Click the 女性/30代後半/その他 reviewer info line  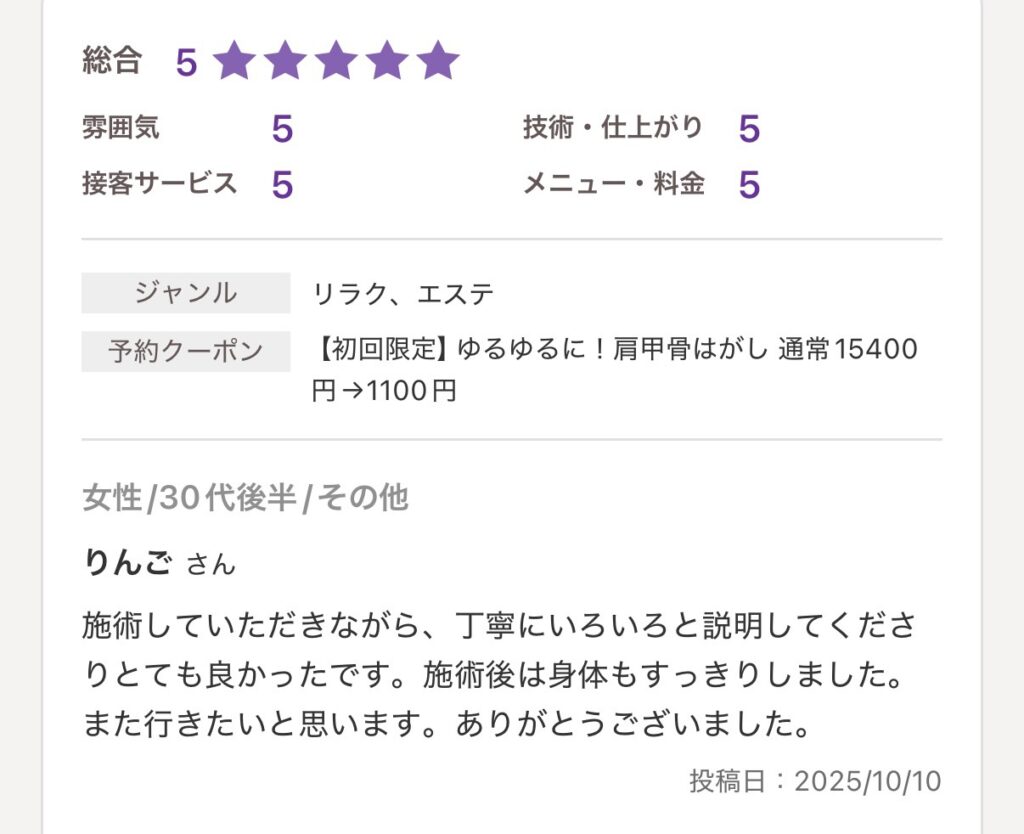[x=245, y=497]
